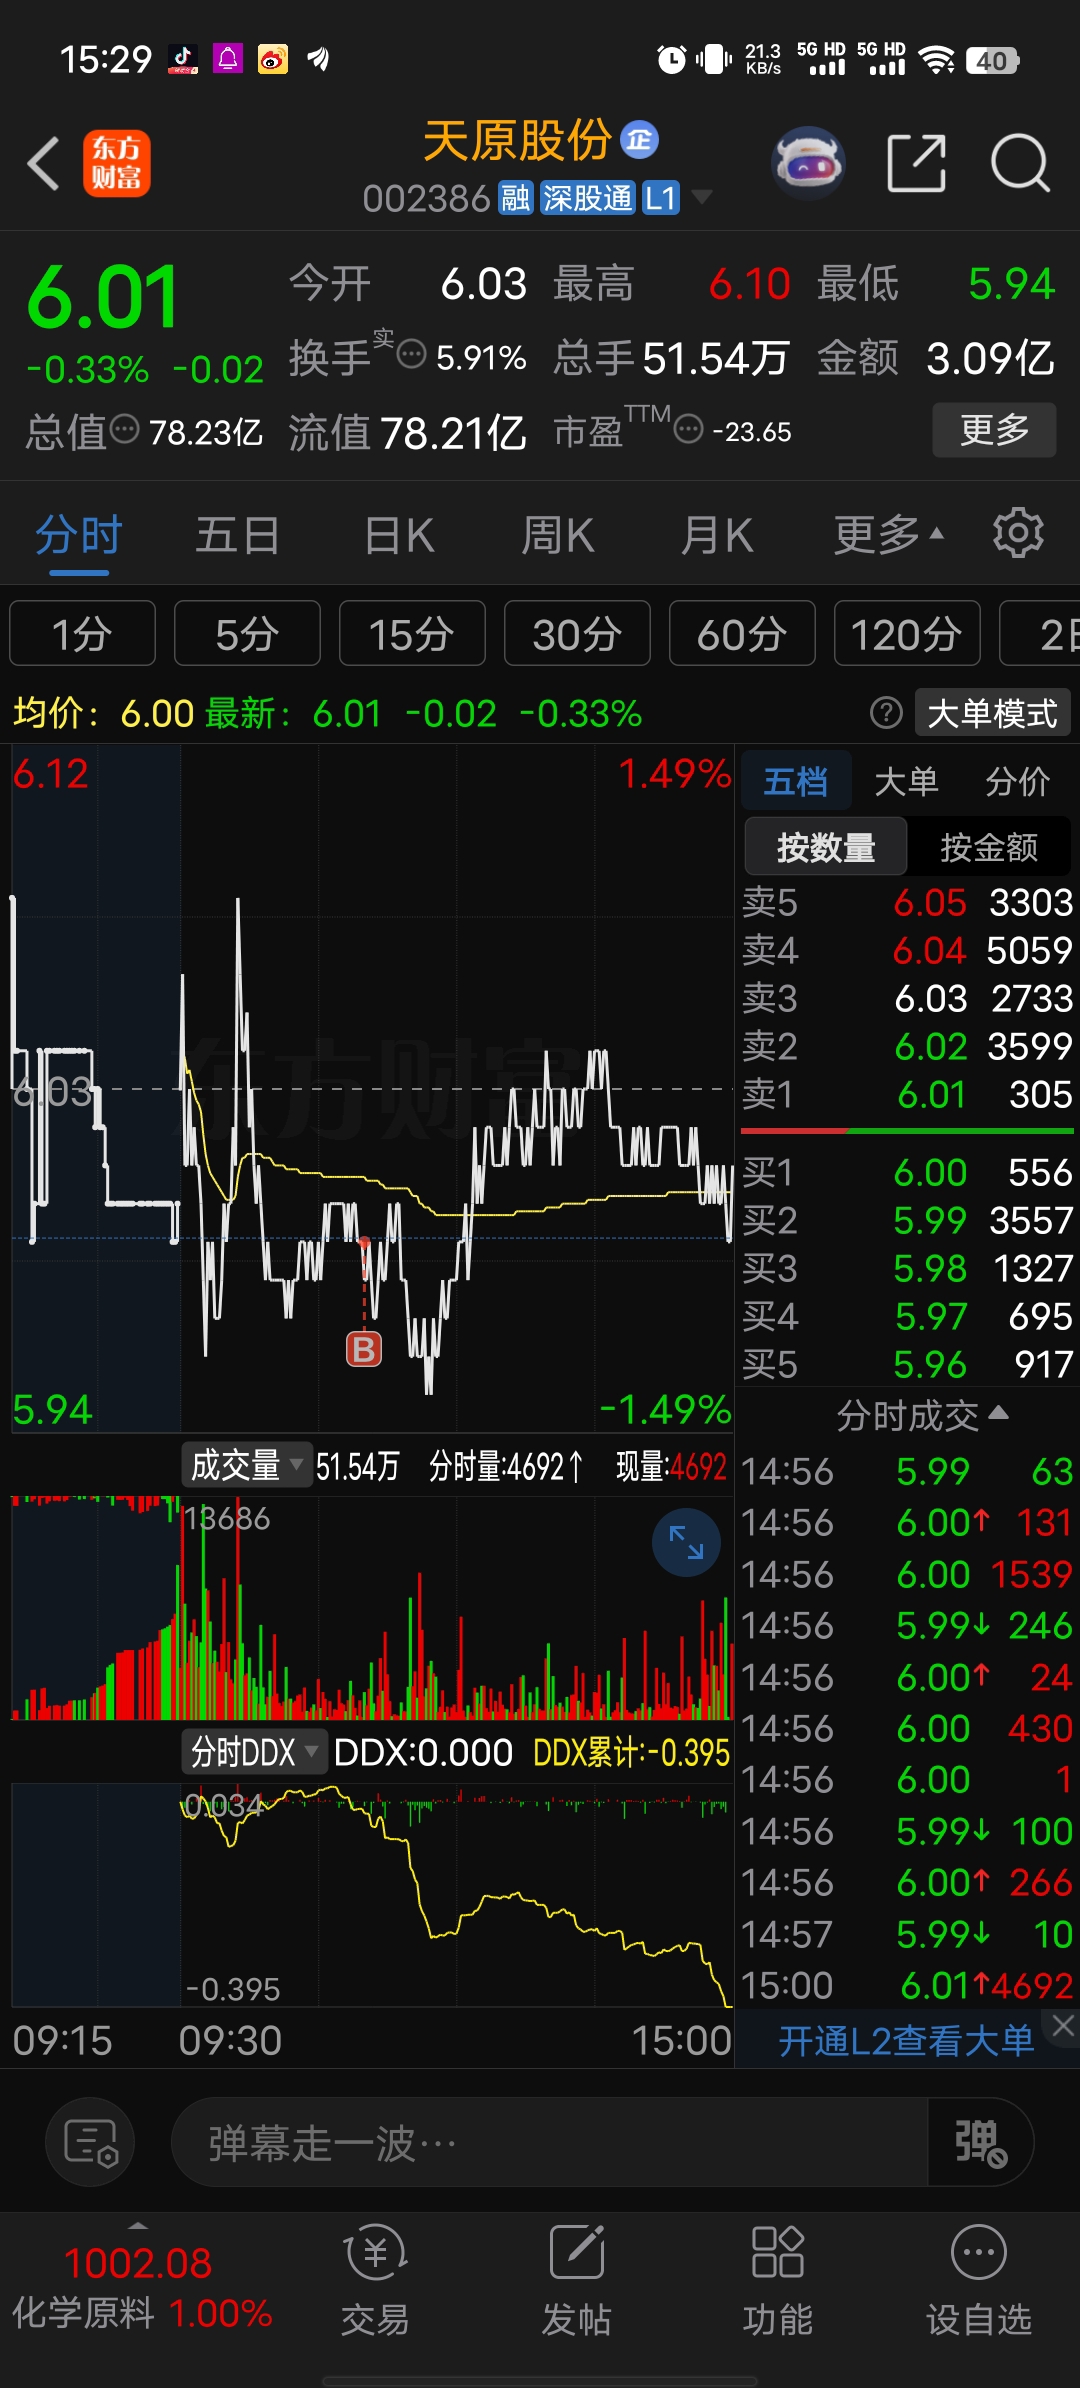Go back with the left arrow
This screenshot has height=2388, width=1080.
click(43, 163)
